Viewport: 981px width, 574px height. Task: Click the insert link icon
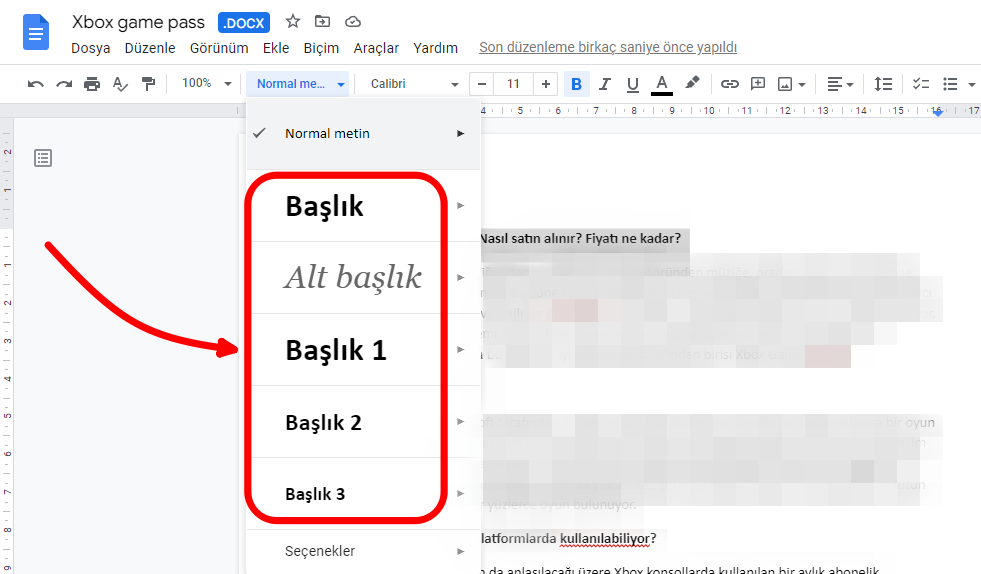click(x=729, y=84)
